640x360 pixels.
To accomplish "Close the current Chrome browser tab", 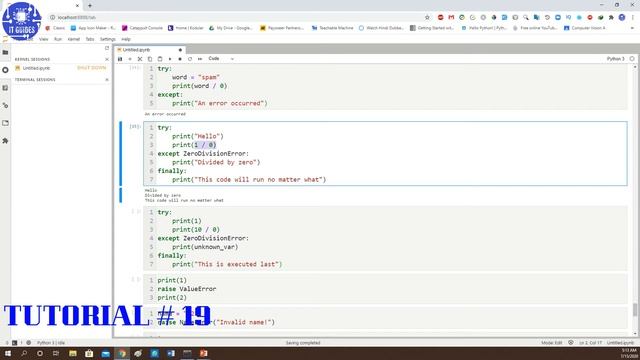I will click(77, 6).
